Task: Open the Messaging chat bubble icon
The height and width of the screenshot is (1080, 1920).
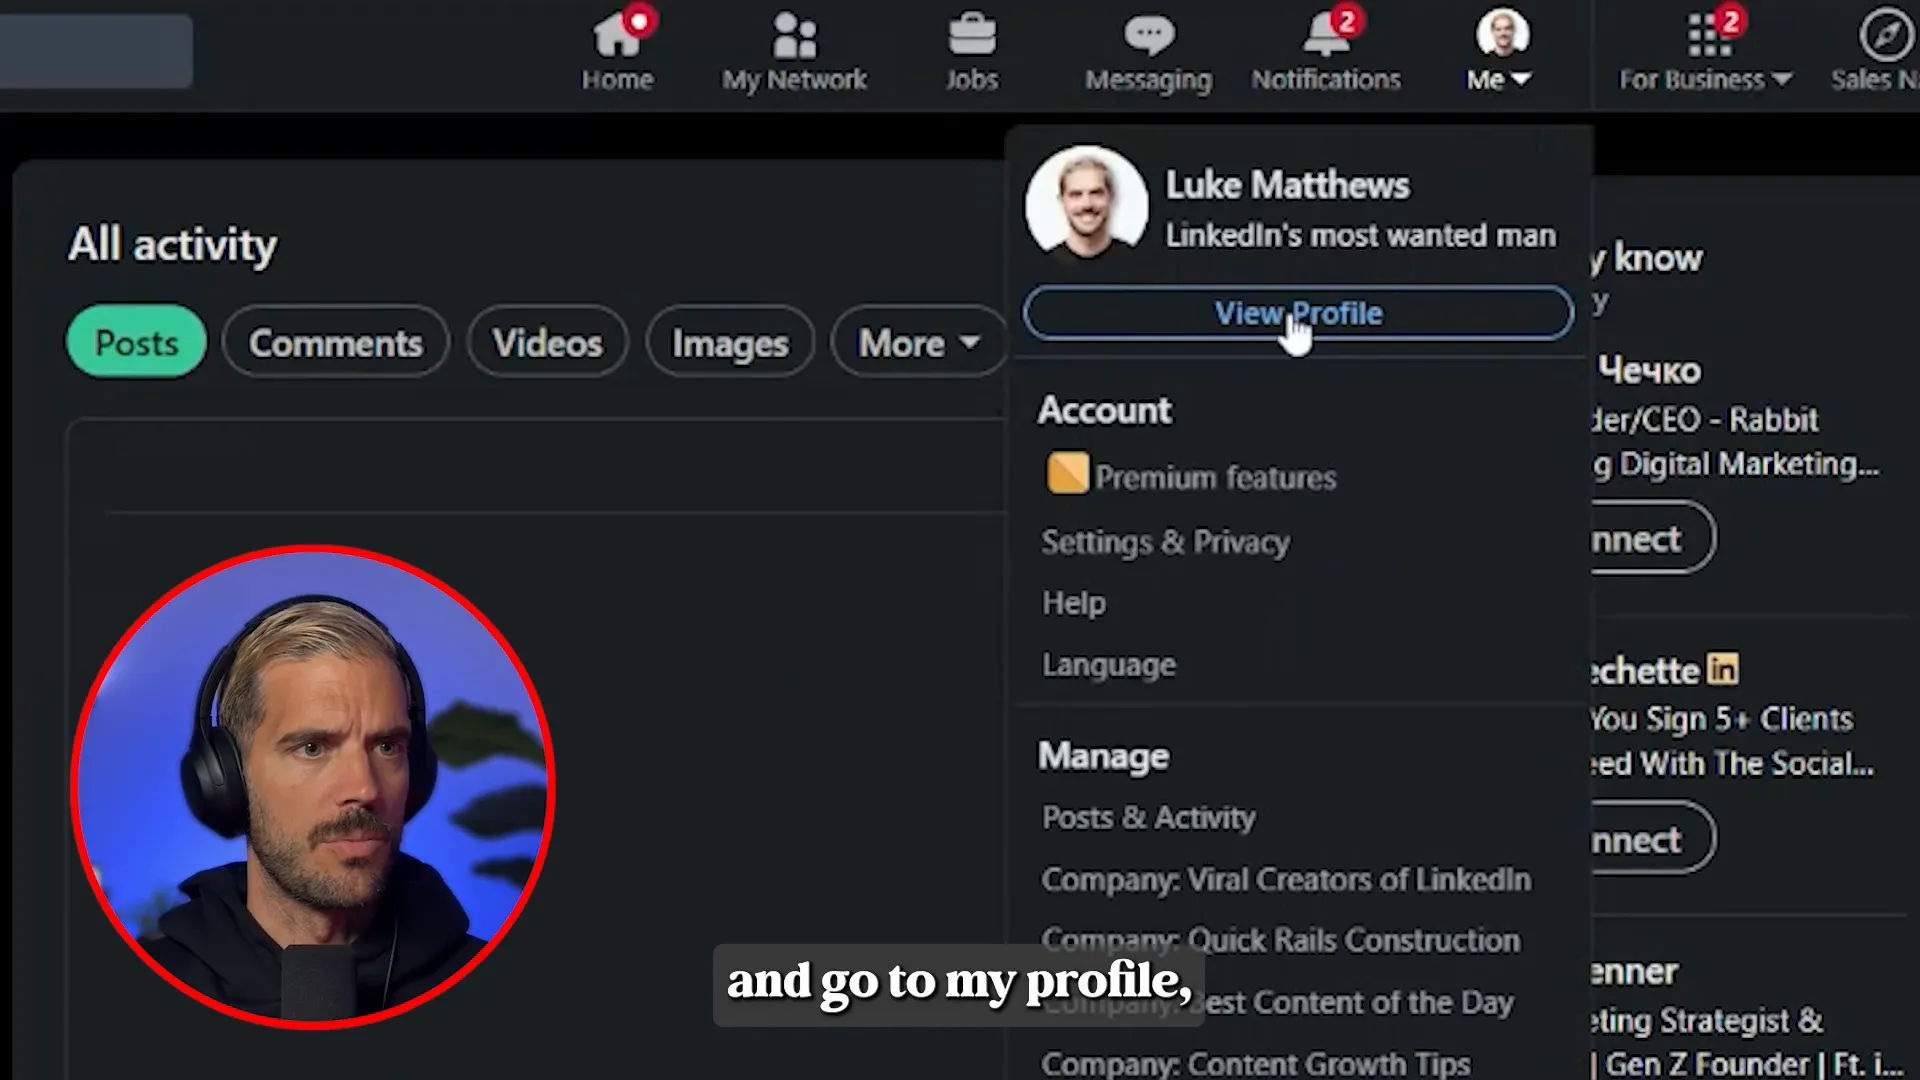Action: [1149, 37]
